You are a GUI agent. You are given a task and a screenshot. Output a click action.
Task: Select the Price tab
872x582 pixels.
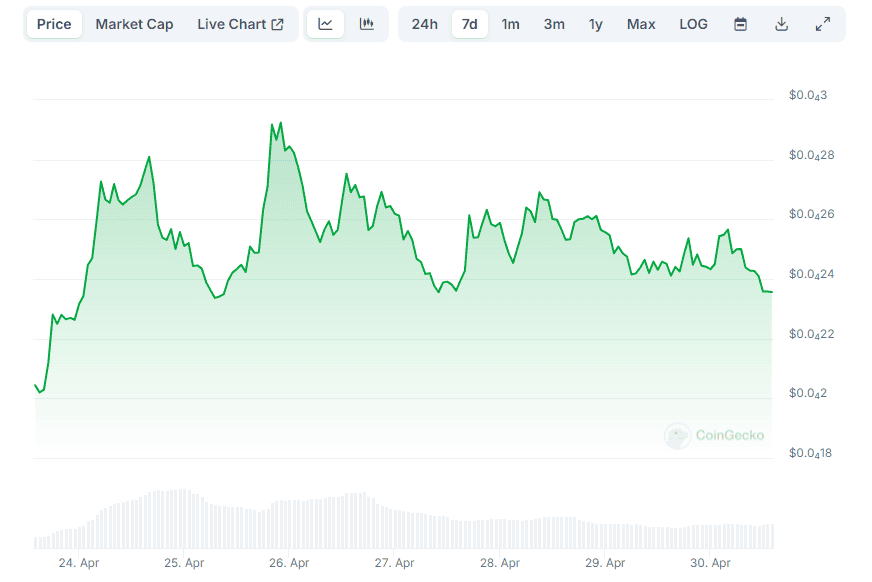point(54,24)
